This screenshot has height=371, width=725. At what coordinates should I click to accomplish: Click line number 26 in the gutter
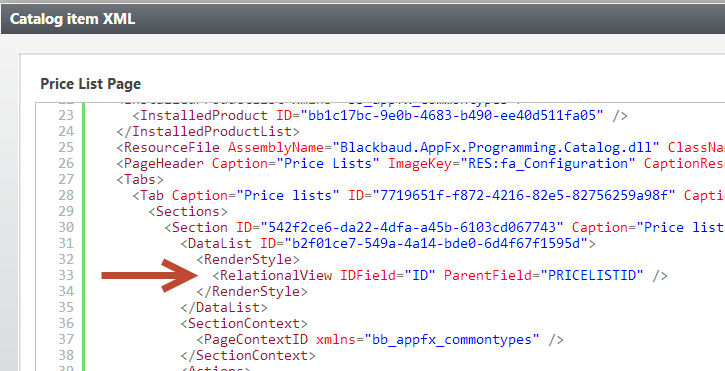(66, 163)
